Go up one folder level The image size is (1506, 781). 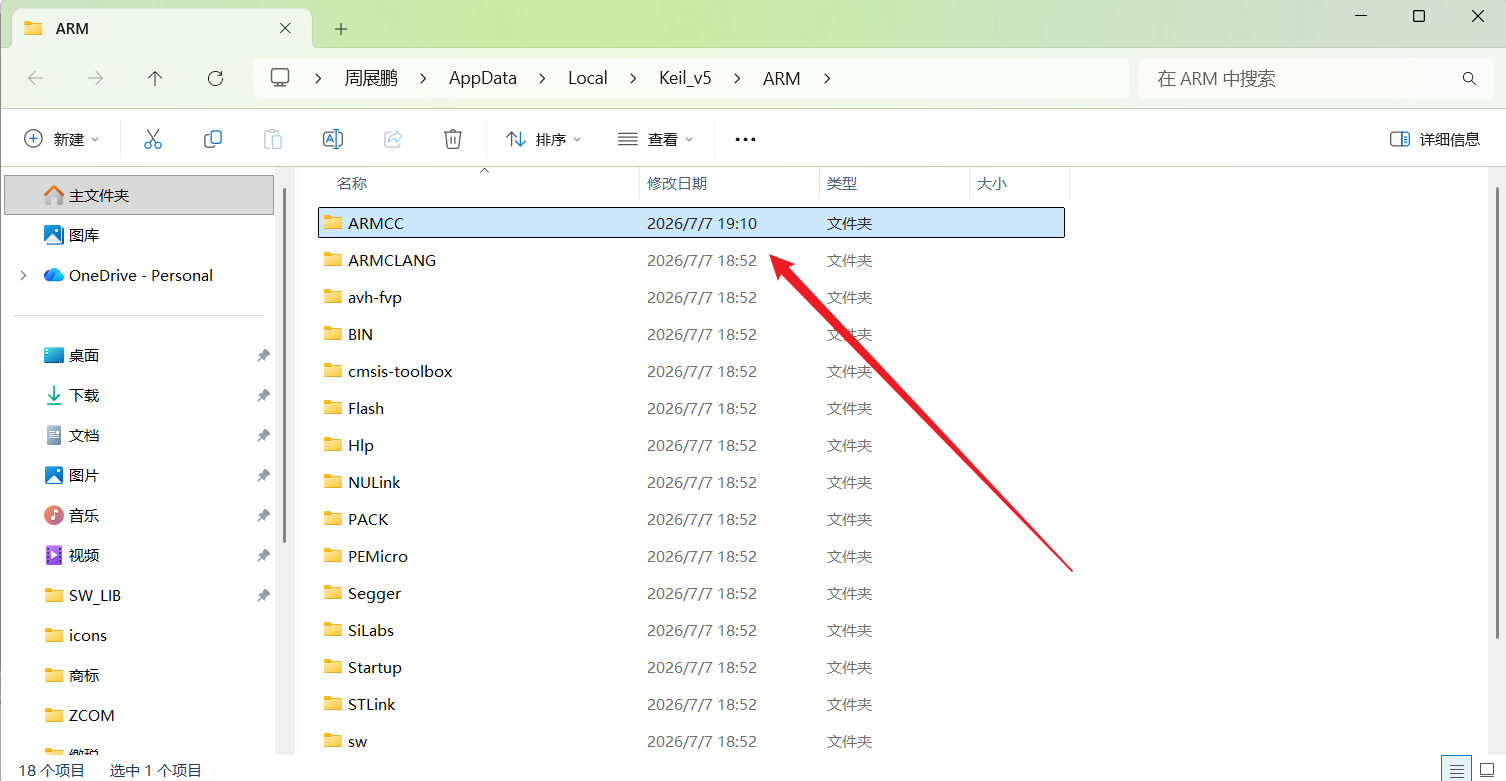click(x=155, y=78)
